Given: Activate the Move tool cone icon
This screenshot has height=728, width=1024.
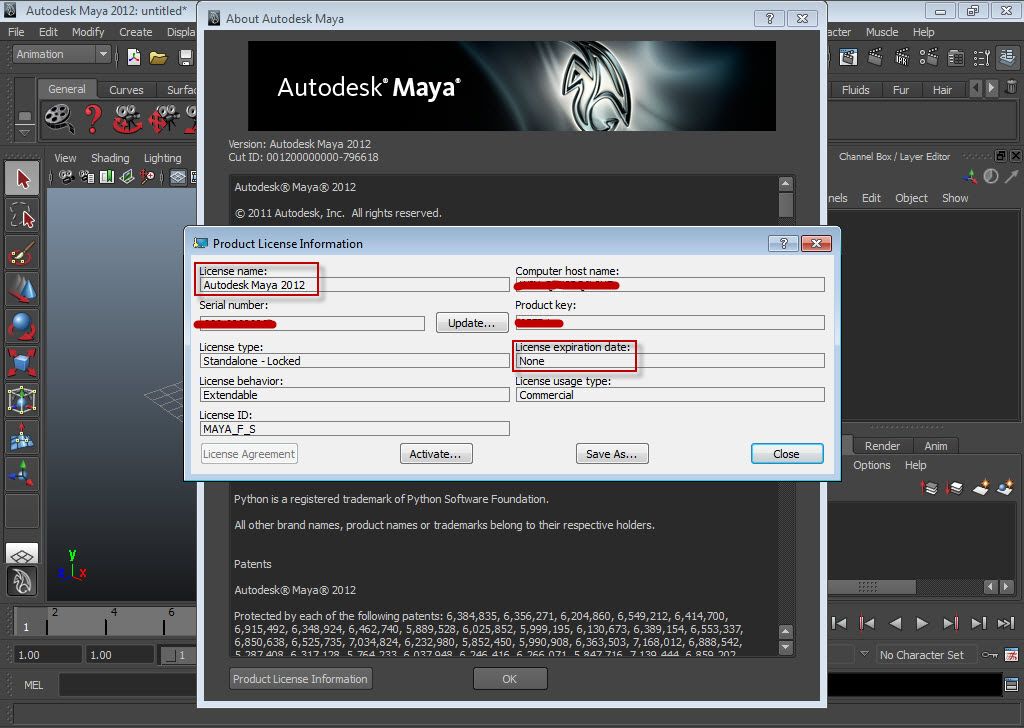Looking at the screenshot, I should pos(22,289).
